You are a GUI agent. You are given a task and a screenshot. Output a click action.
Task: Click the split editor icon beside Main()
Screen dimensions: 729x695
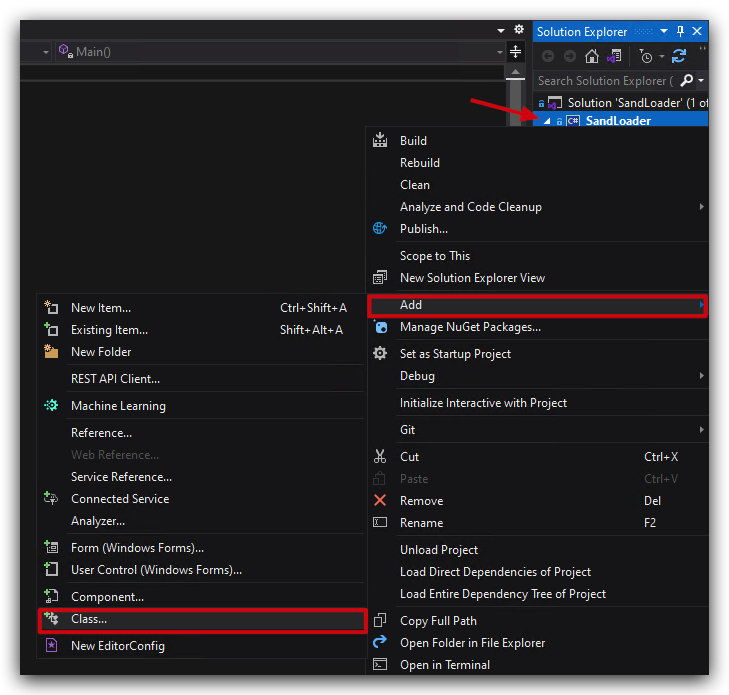coord(515,52)
